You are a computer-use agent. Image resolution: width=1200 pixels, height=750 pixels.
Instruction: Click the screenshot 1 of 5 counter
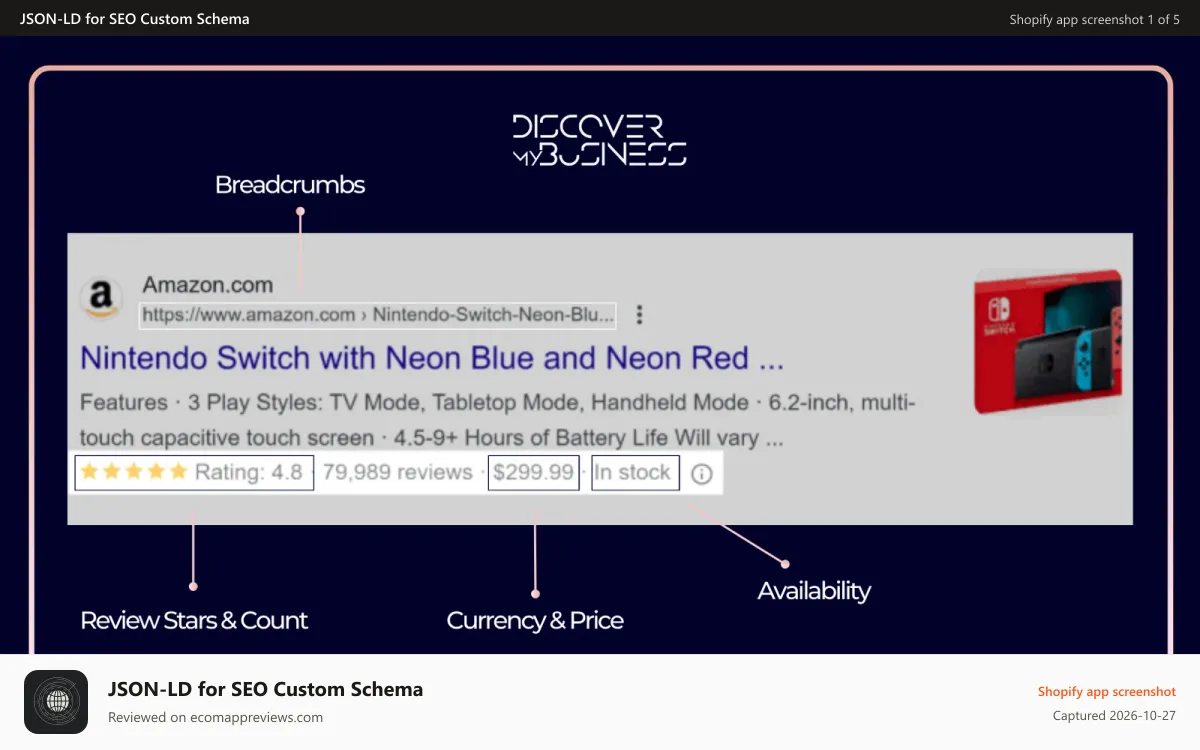pos(1095,19)
